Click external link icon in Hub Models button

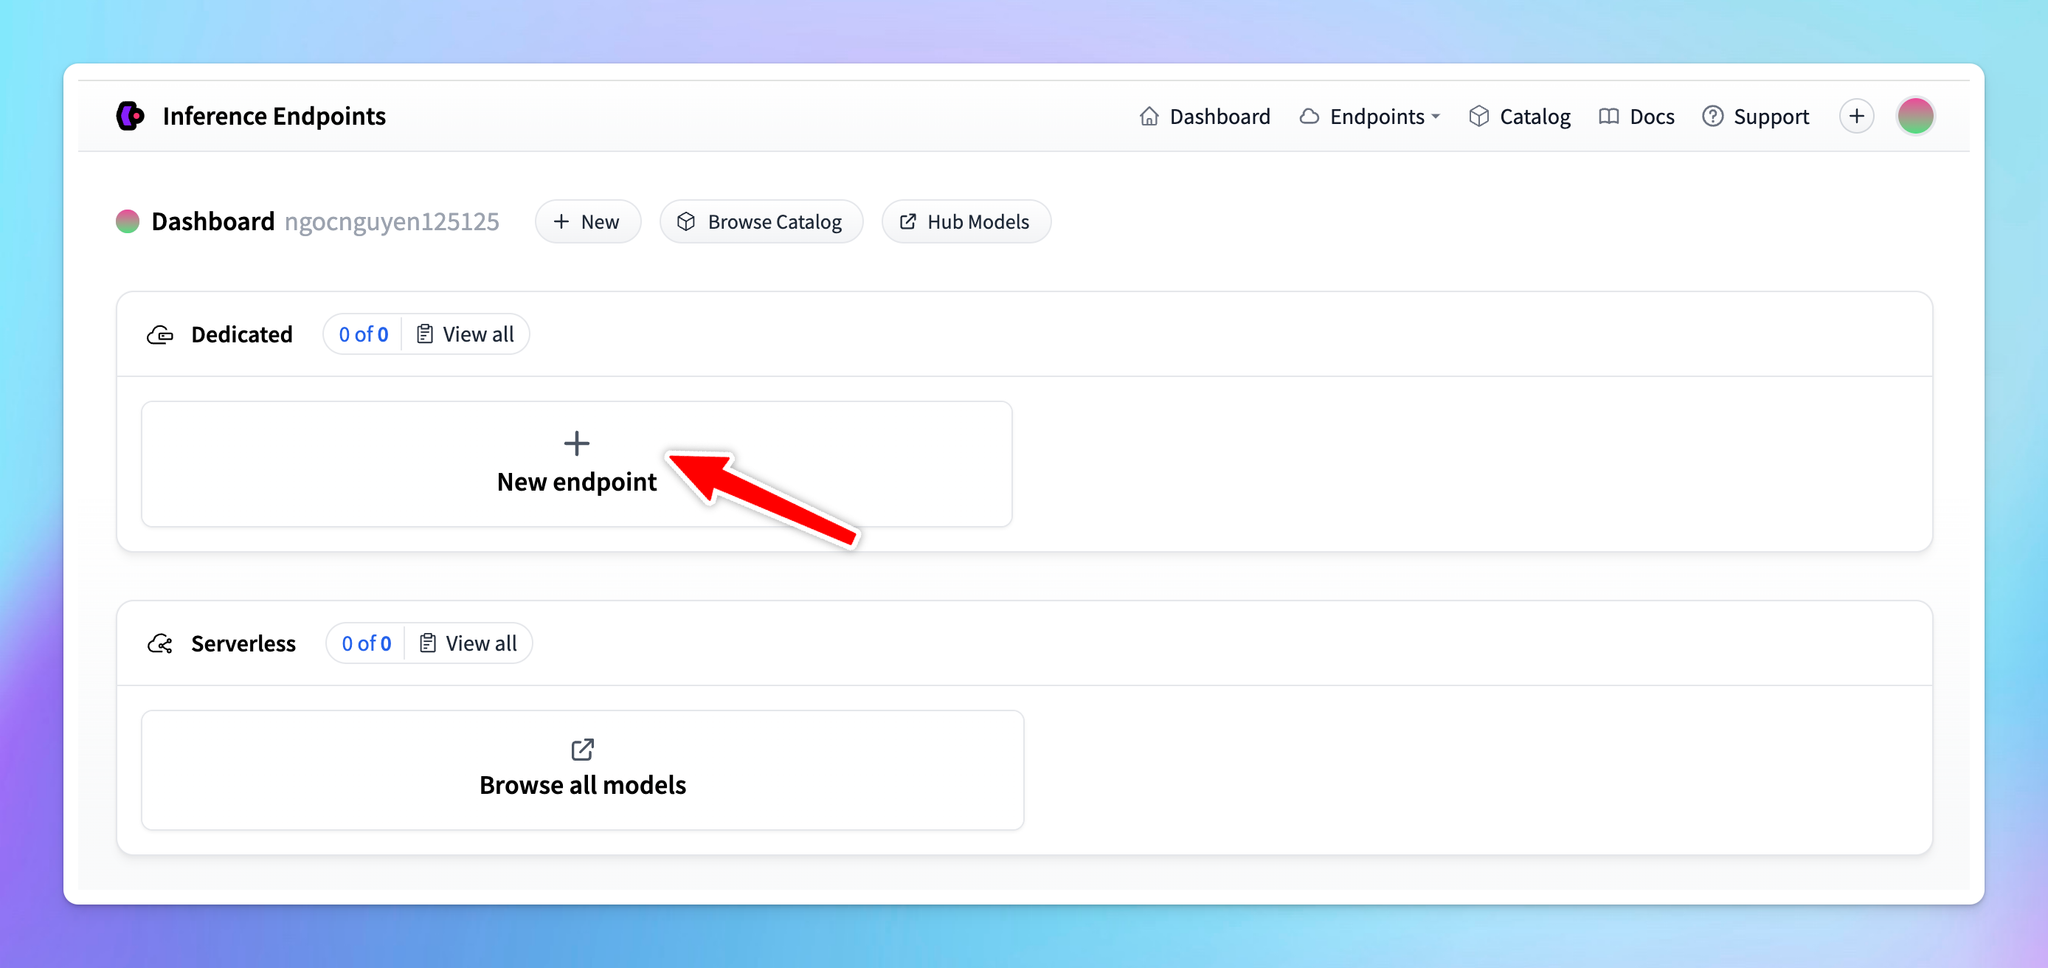pos(908,222)
